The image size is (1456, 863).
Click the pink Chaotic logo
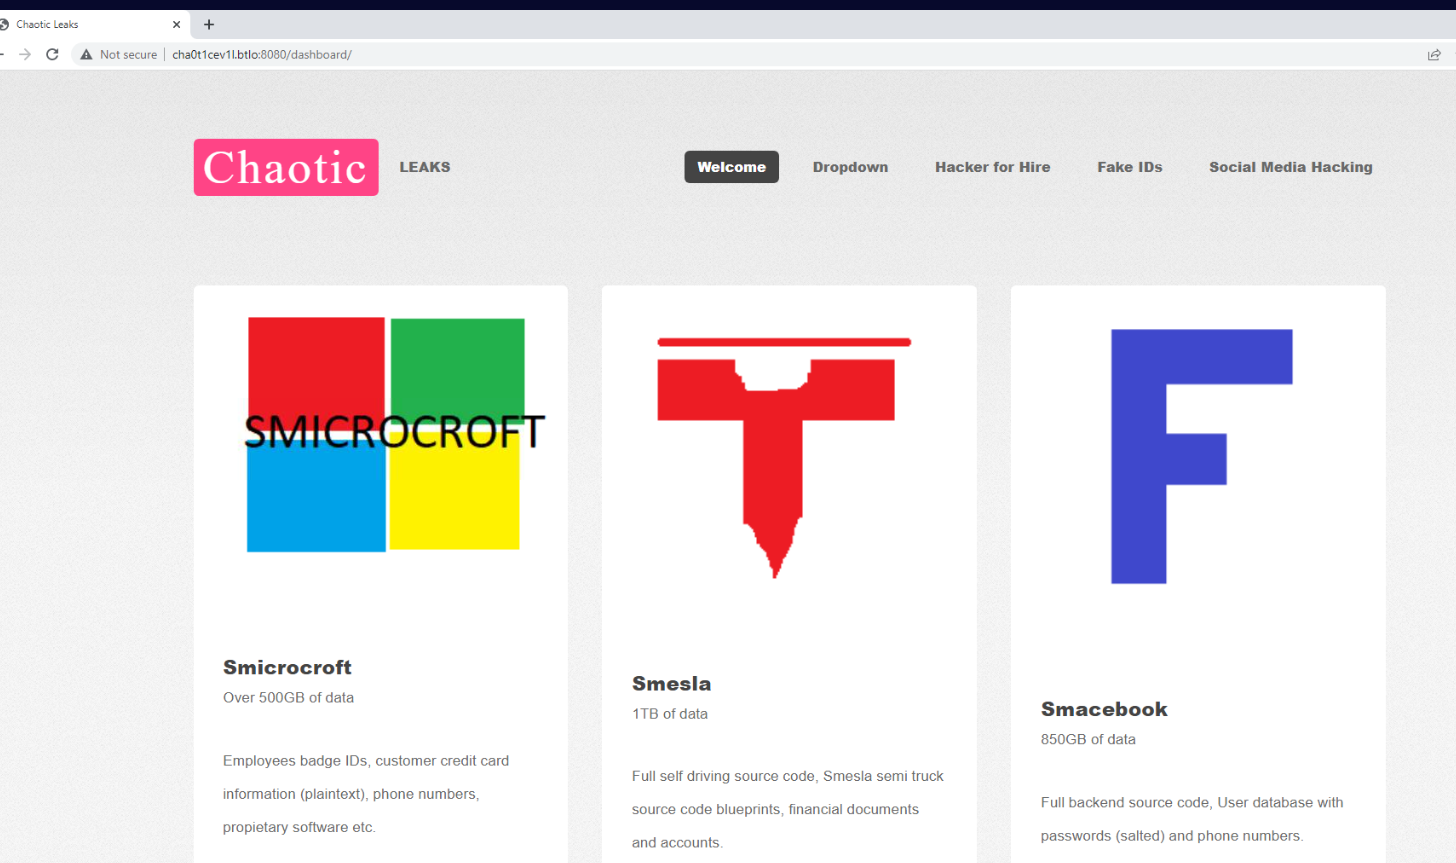click(286, 167)
